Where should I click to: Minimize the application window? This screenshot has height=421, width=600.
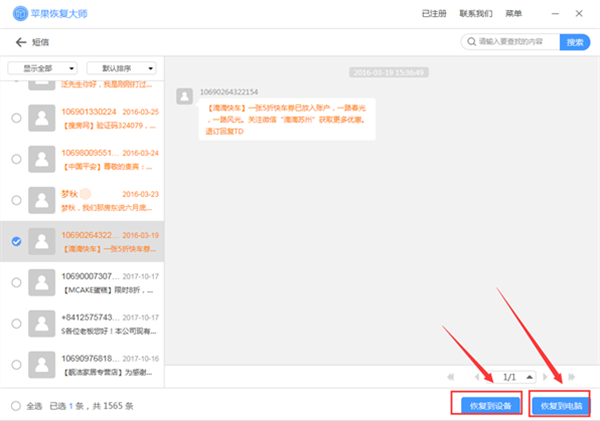coord(555,14)
